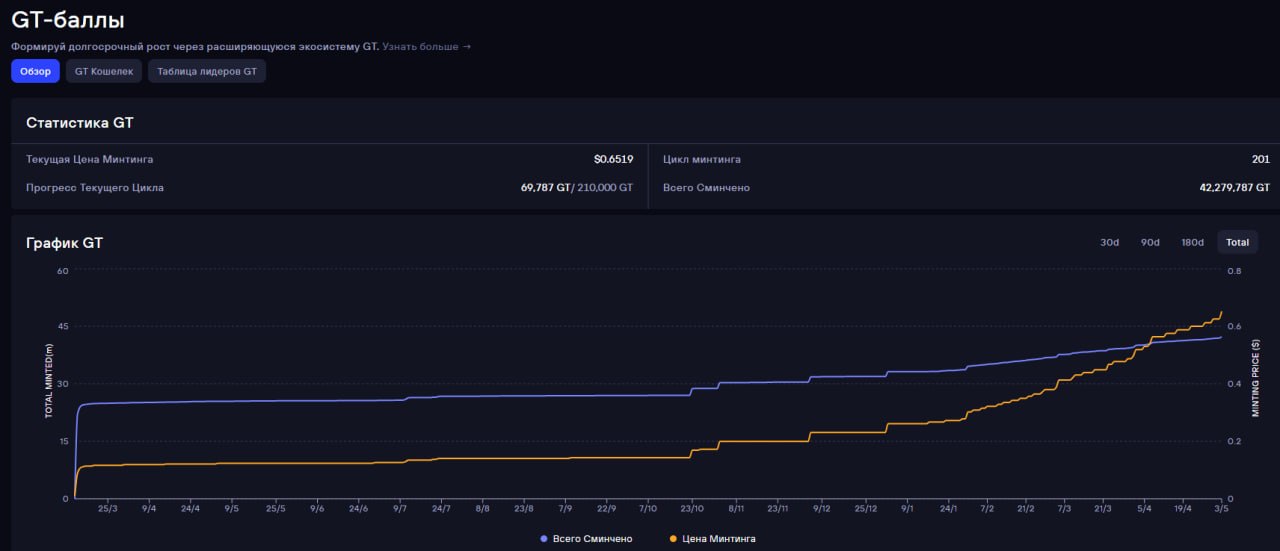Open the Обзор tab
1280x551 pixels.
pyautogui.click(x=36, y=71)
